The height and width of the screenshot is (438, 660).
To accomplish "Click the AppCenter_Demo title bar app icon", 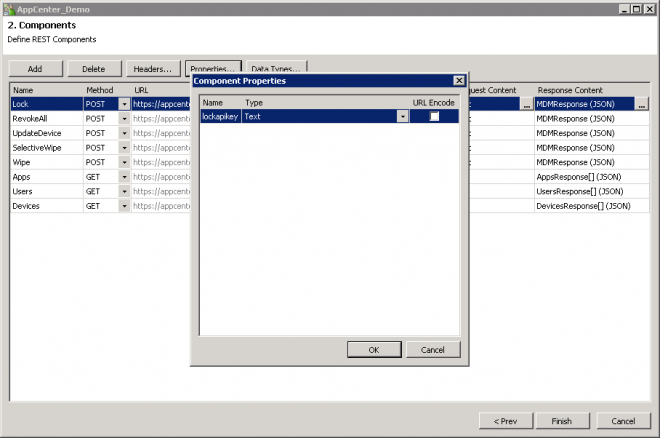I will click(9, 9).
